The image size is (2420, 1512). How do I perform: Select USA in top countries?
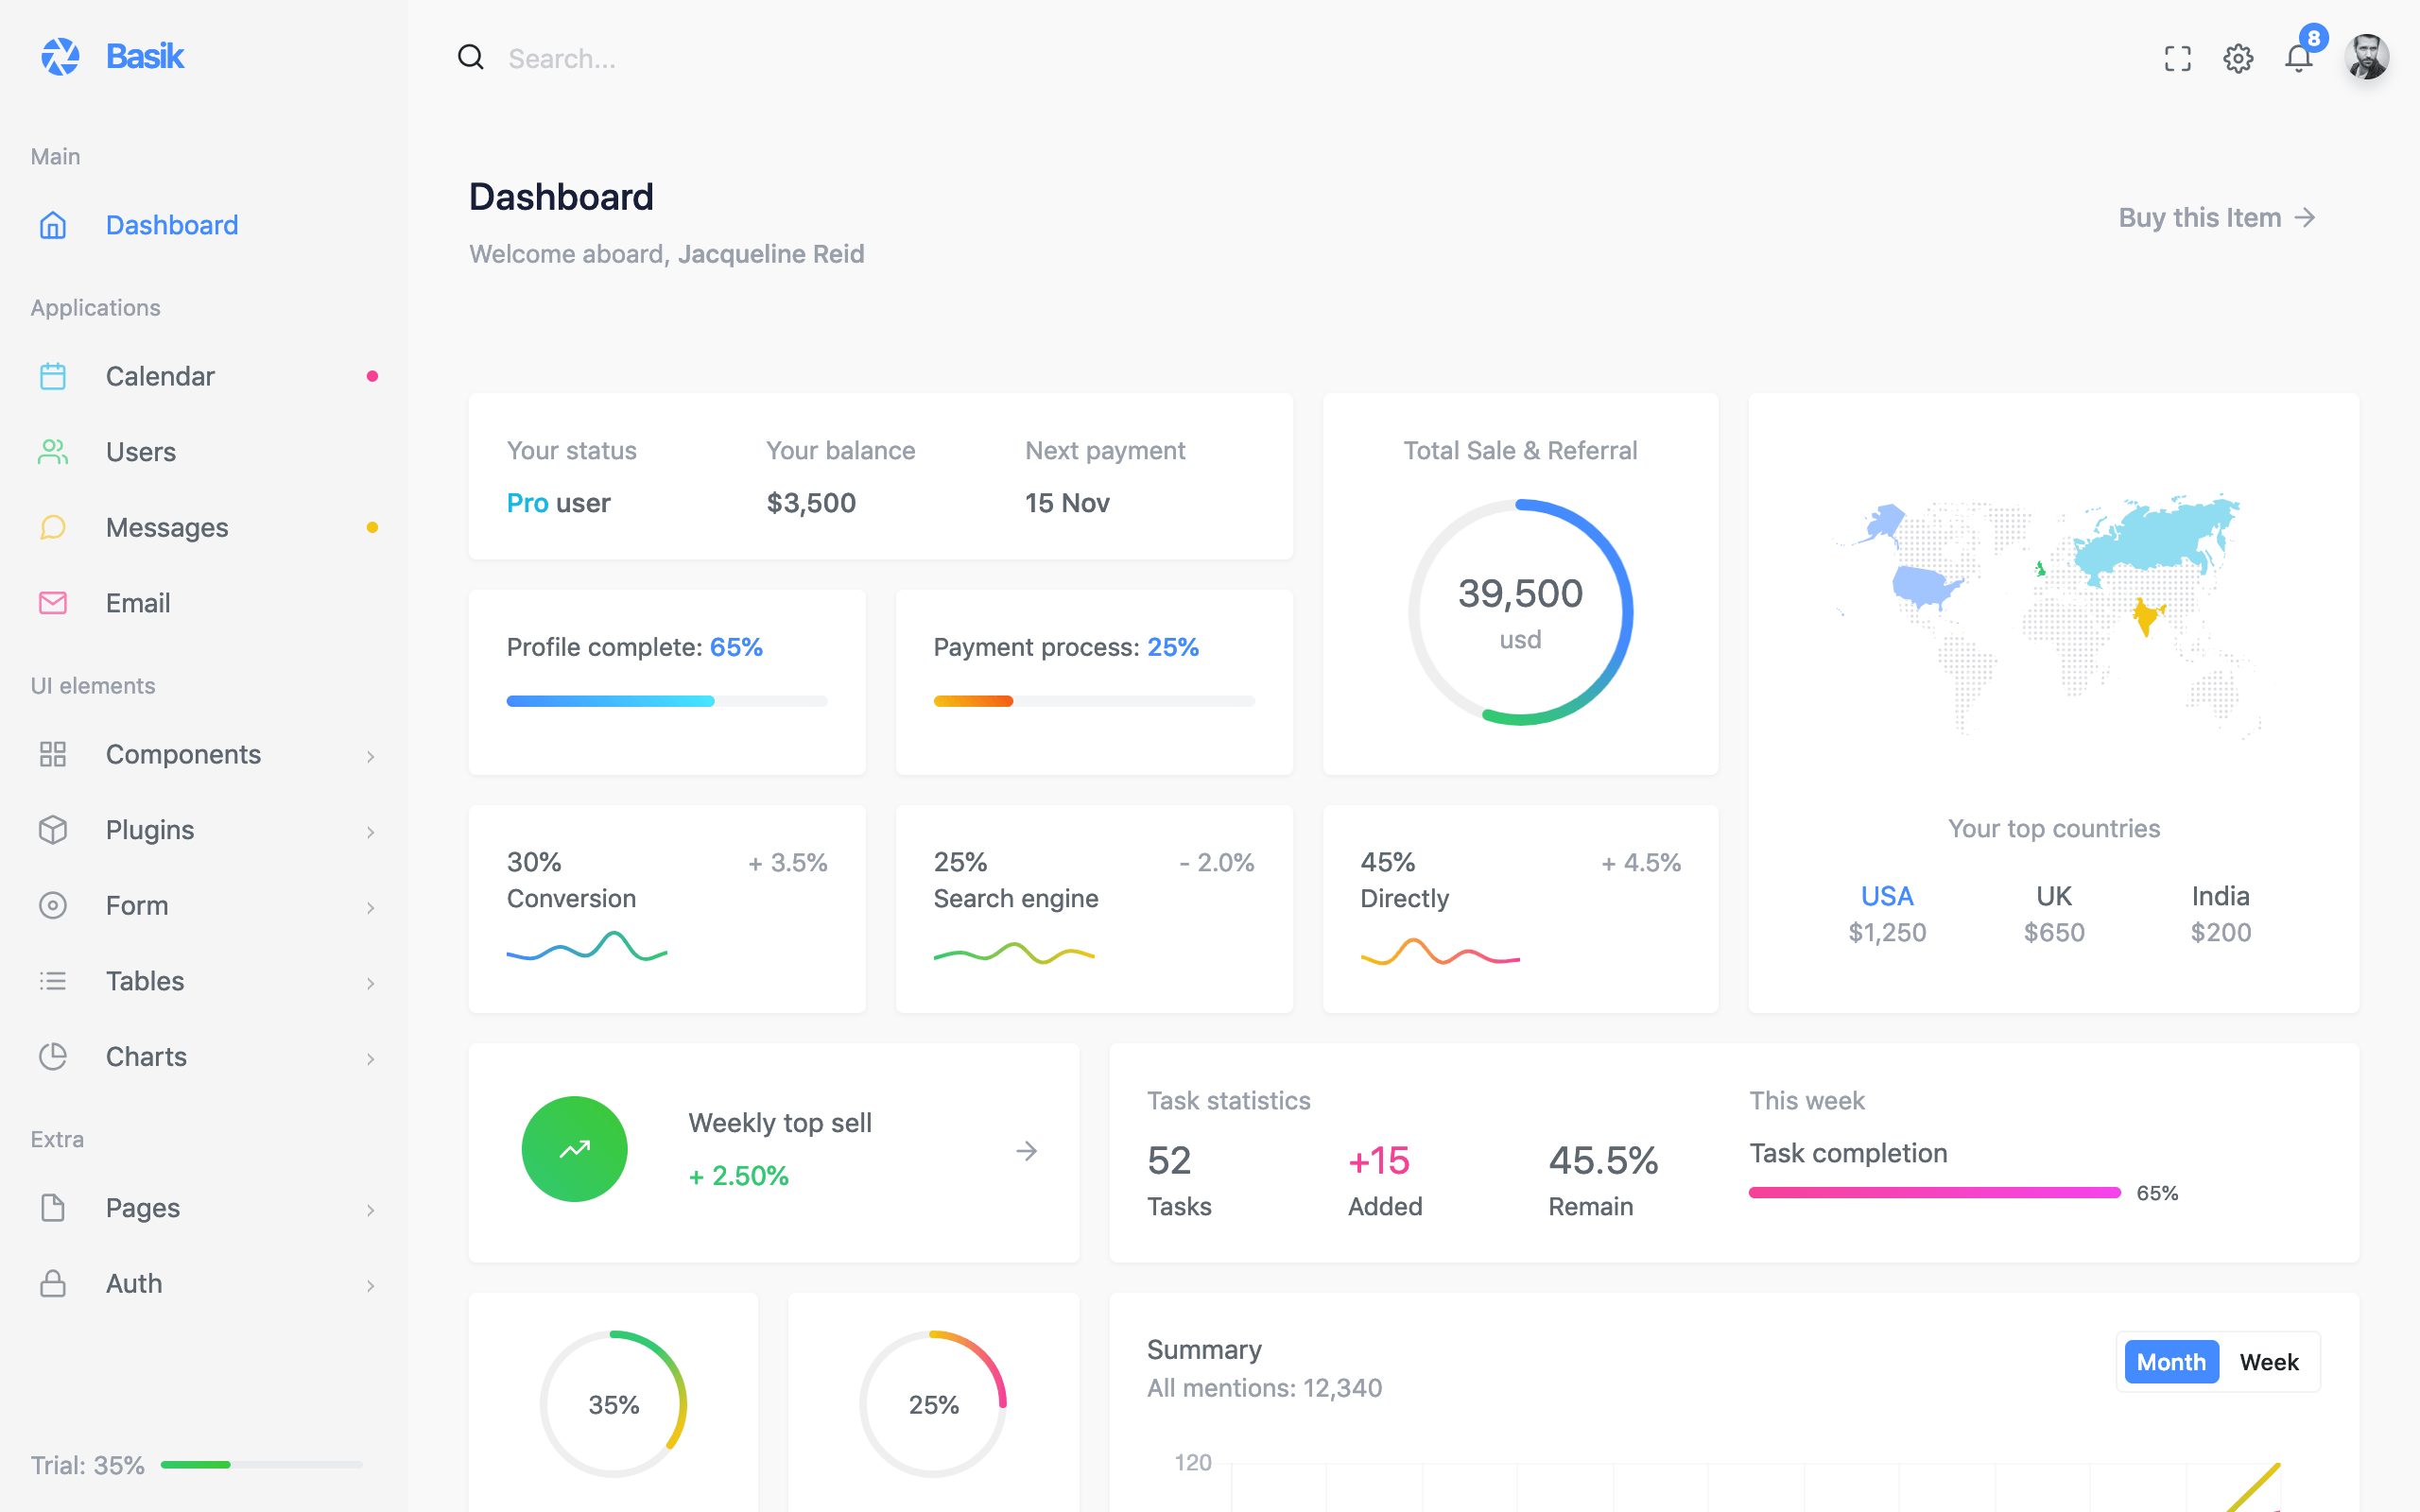(x=1886, y=896)
